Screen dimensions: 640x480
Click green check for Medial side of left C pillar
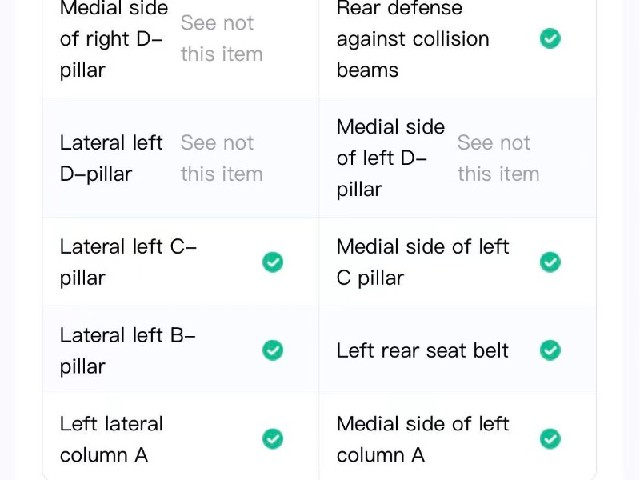click(550, 262)
